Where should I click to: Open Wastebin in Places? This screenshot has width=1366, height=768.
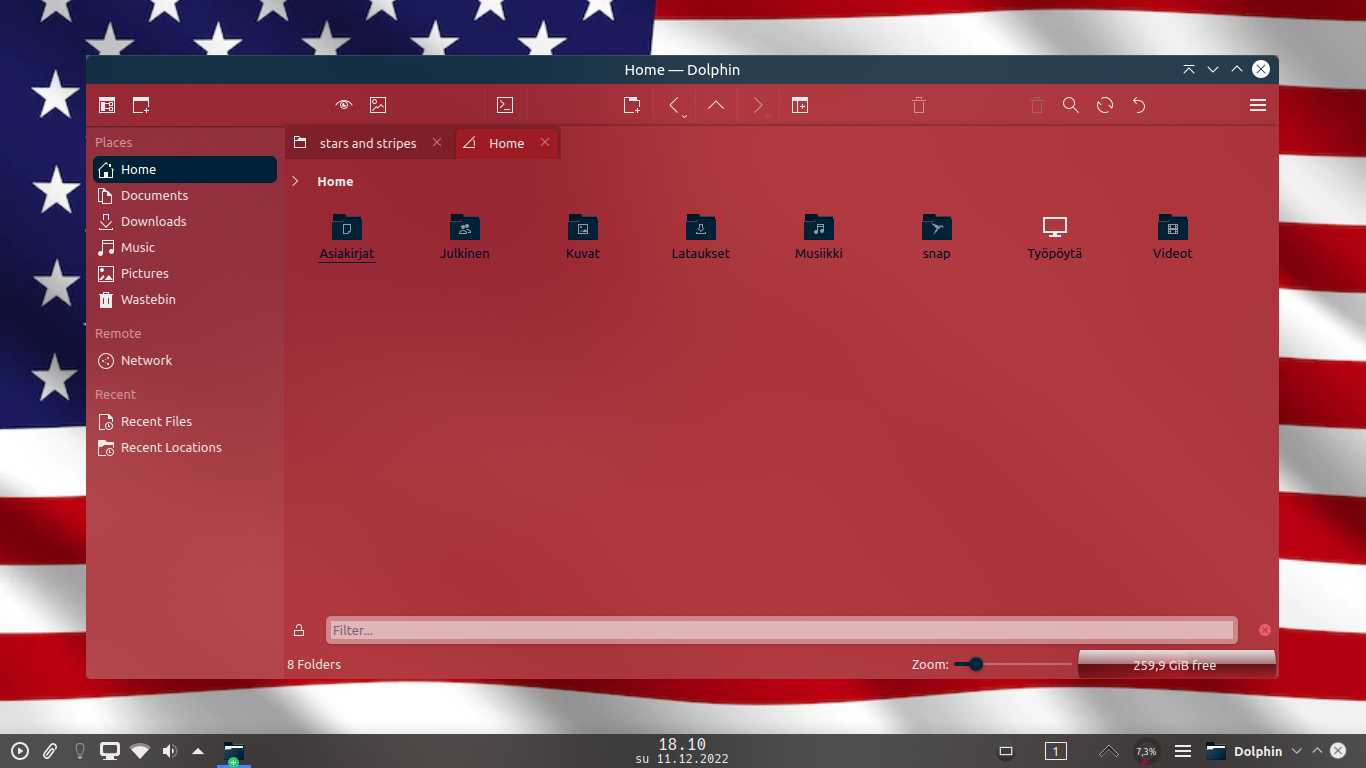185,300
